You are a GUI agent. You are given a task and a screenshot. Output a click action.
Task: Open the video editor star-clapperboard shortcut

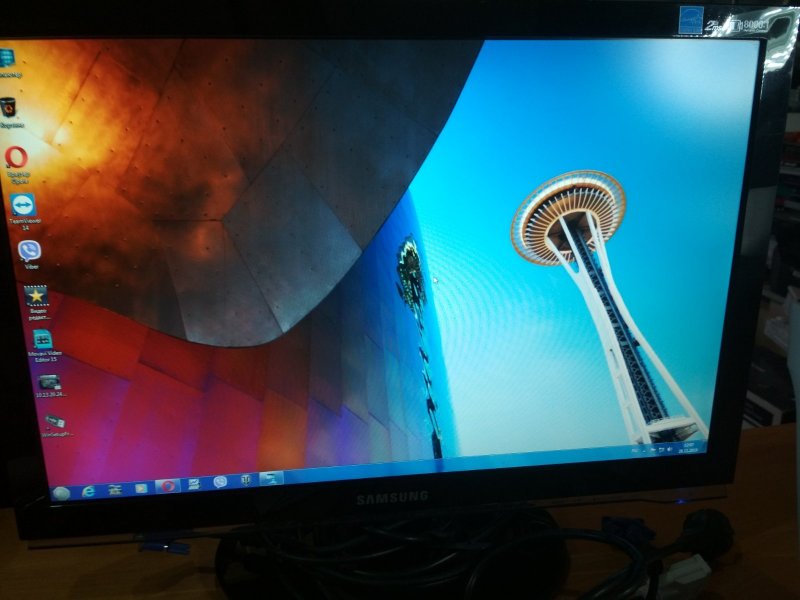pyautogui.click(x=36, y=296)
